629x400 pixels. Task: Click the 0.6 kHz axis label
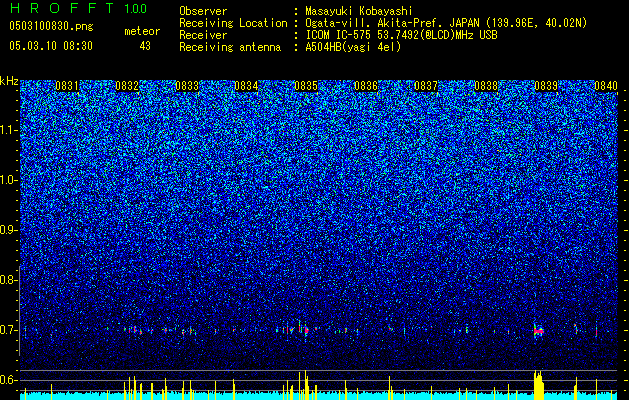(8, 380)
